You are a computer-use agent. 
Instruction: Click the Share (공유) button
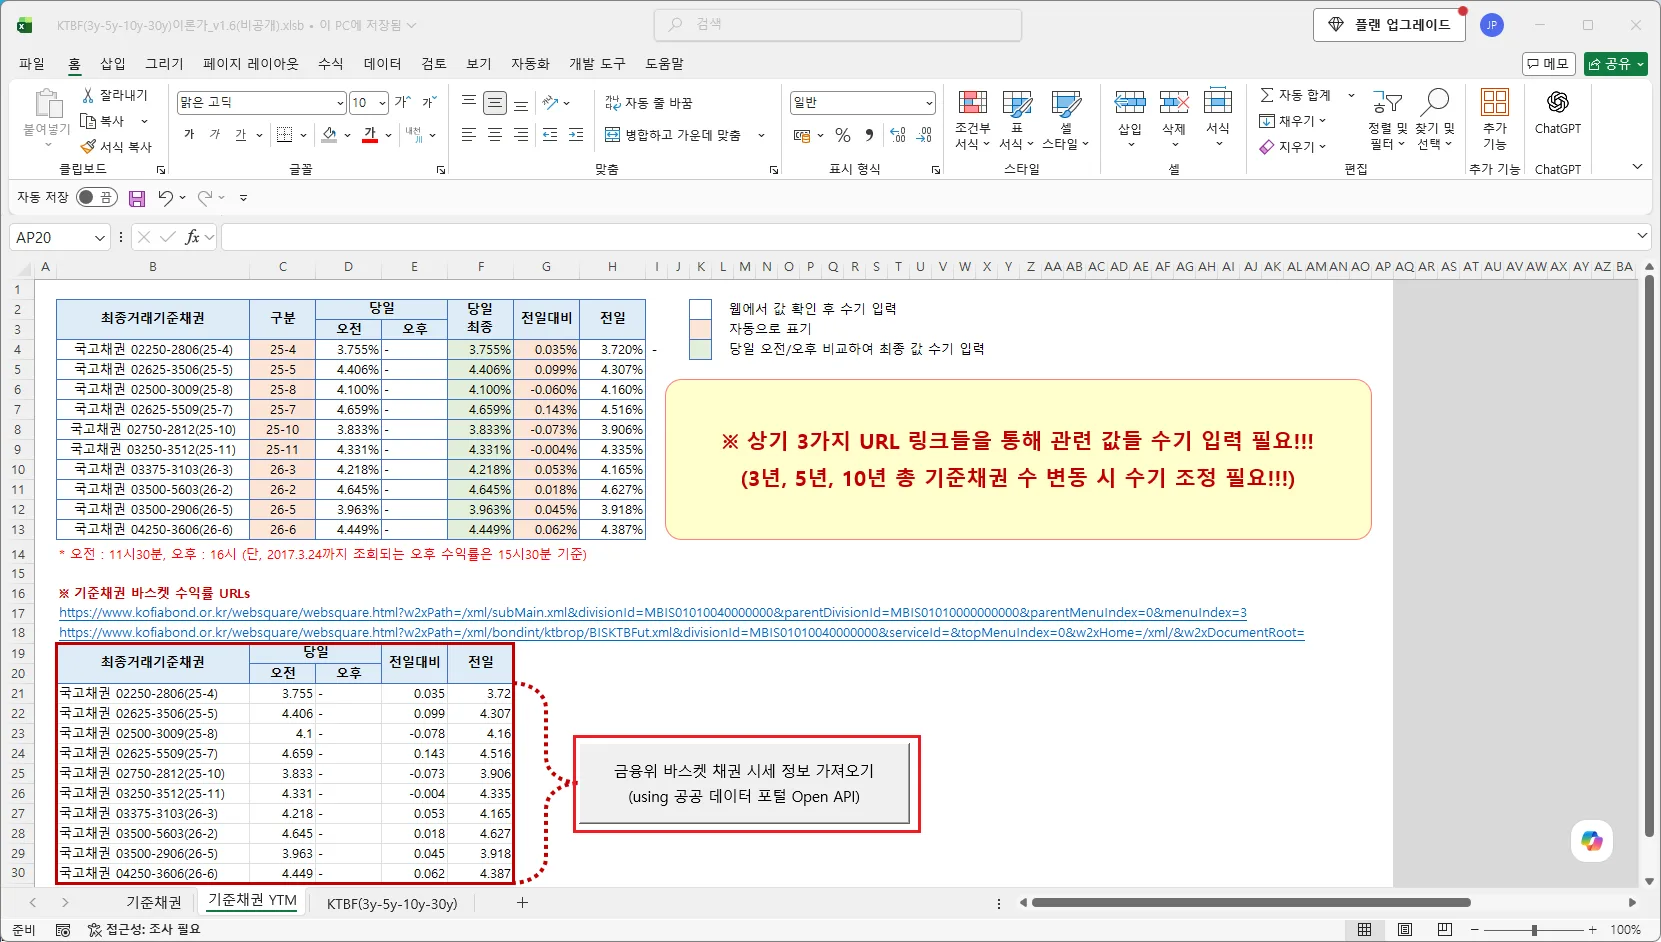pos(1616,64)
